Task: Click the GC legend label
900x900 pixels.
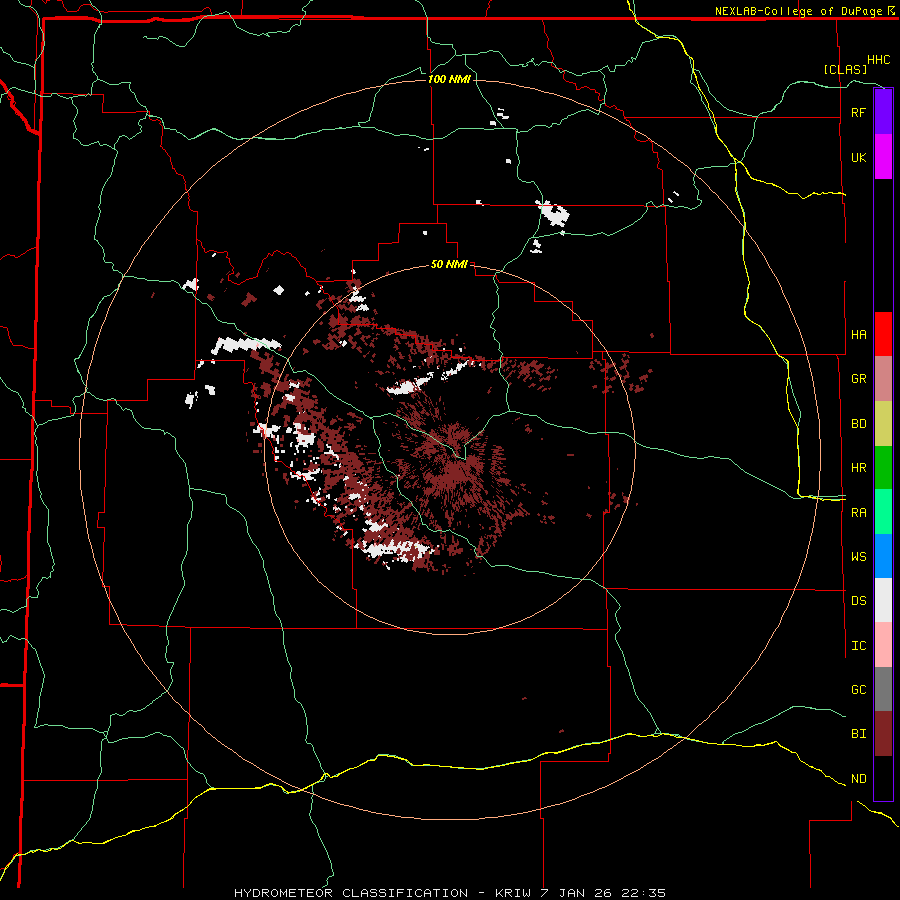Action: 858,689
